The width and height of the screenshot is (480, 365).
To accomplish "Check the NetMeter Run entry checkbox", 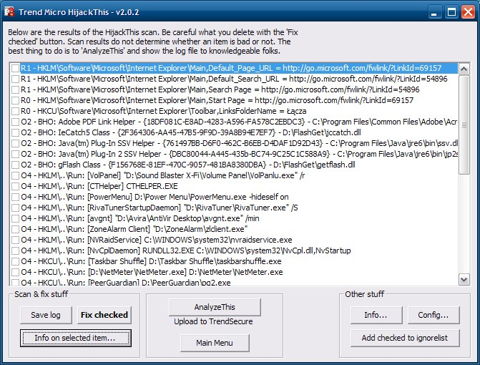I will pos(15,272).
